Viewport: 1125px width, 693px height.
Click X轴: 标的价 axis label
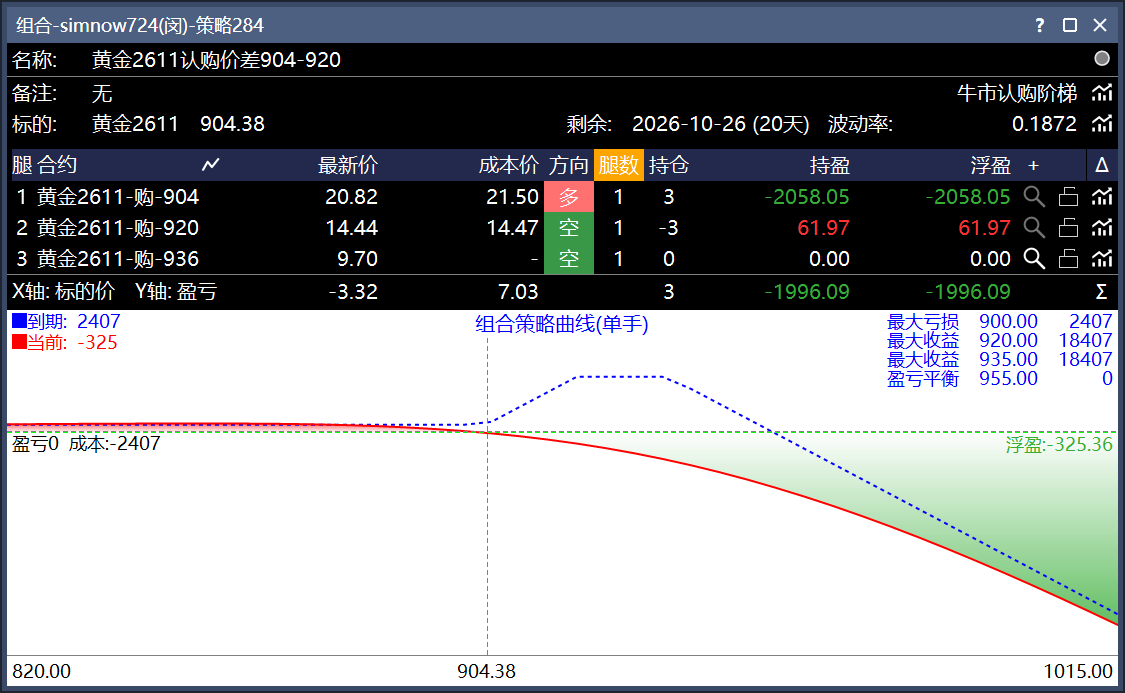click(63, 291)
